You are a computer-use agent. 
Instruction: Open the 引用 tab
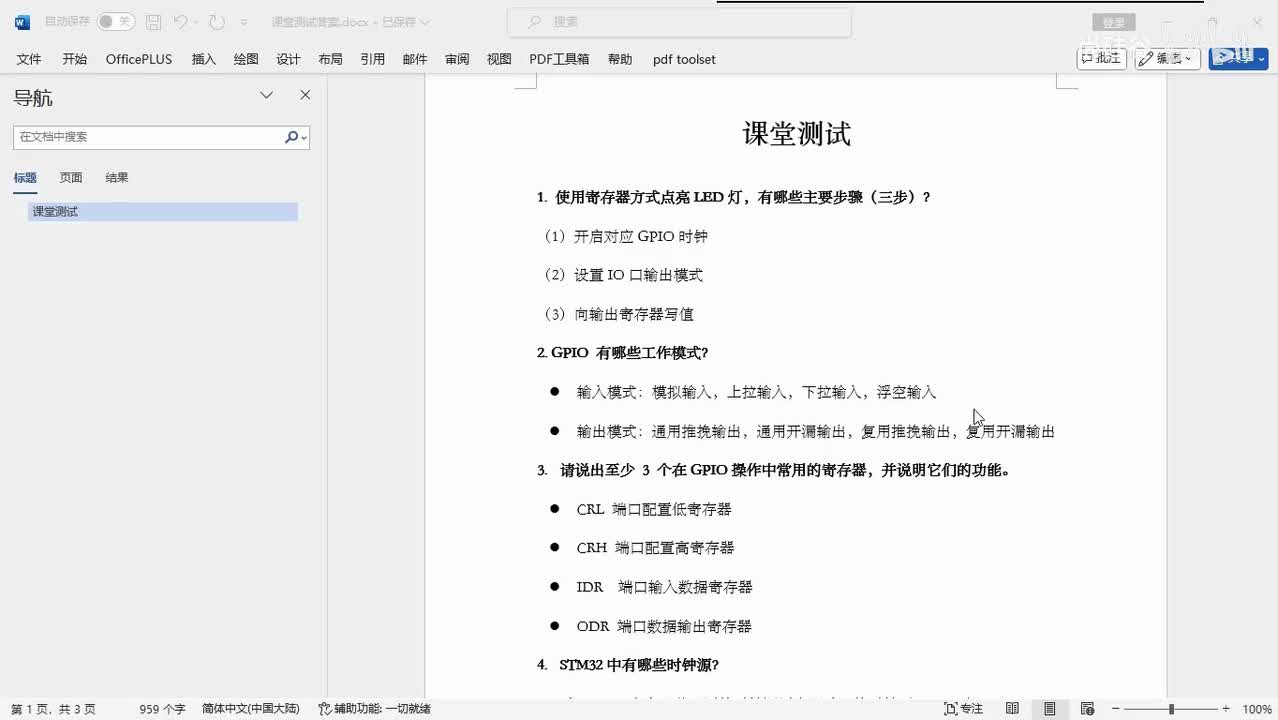pos(373,59)
